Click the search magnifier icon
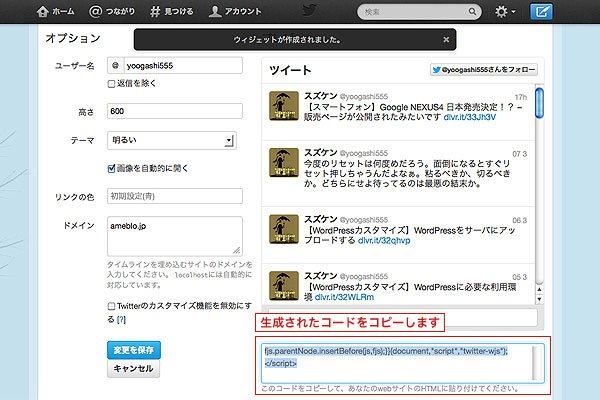Screen dimensions: 600x400 pos(473,11)
